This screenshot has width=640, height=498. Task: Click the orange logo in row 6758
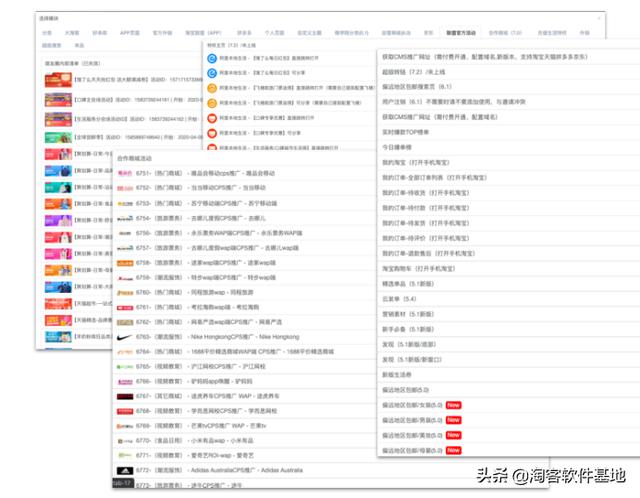125,263
